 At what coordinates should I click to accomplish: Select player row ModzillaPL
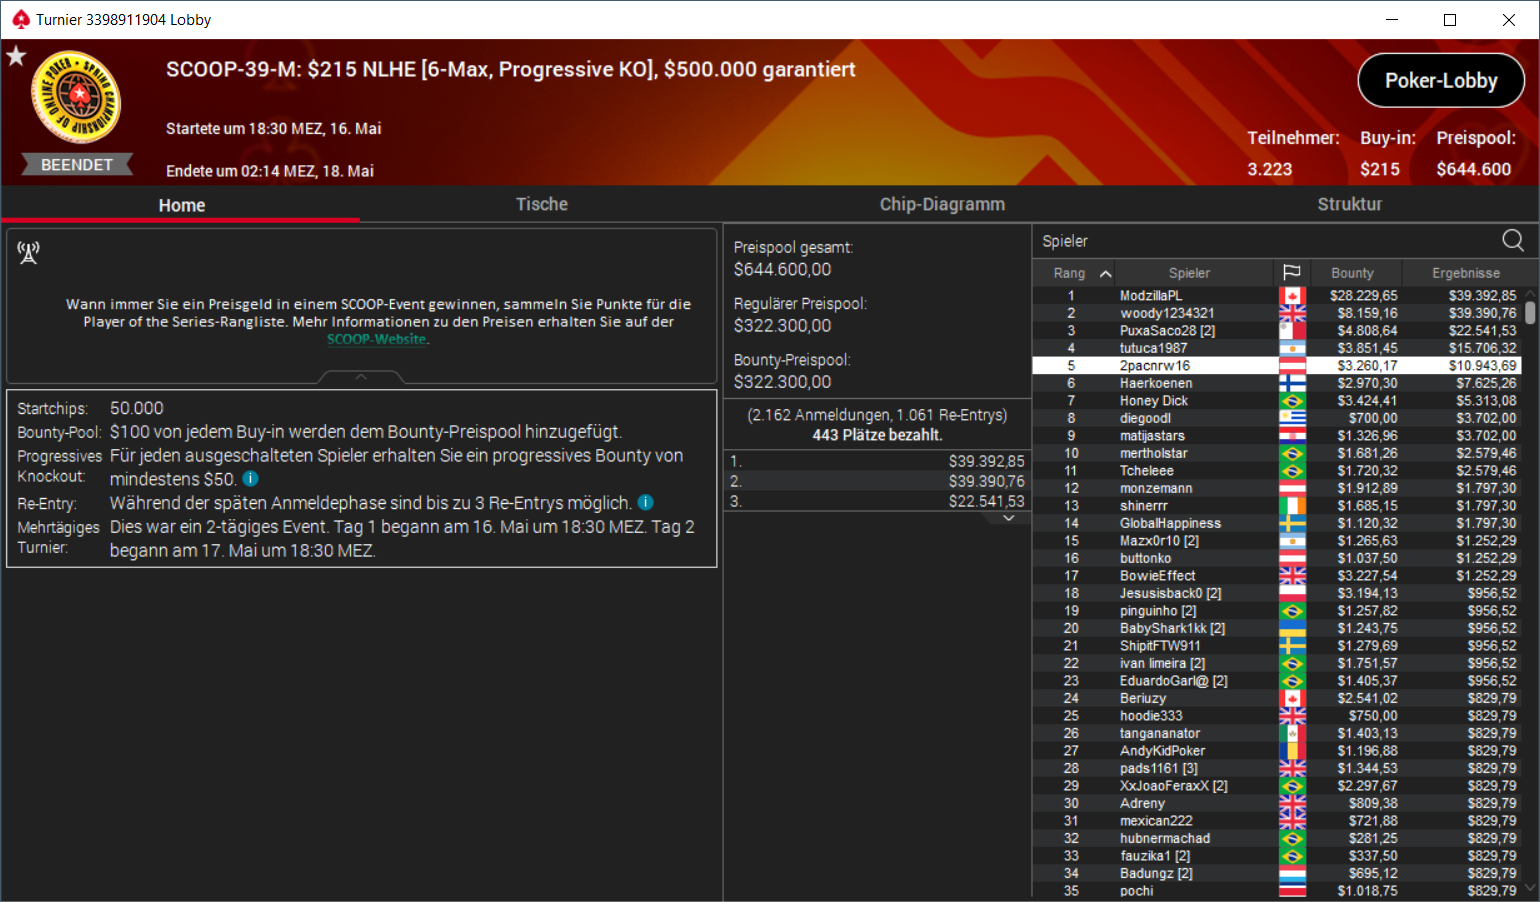tap(1277, 296)
